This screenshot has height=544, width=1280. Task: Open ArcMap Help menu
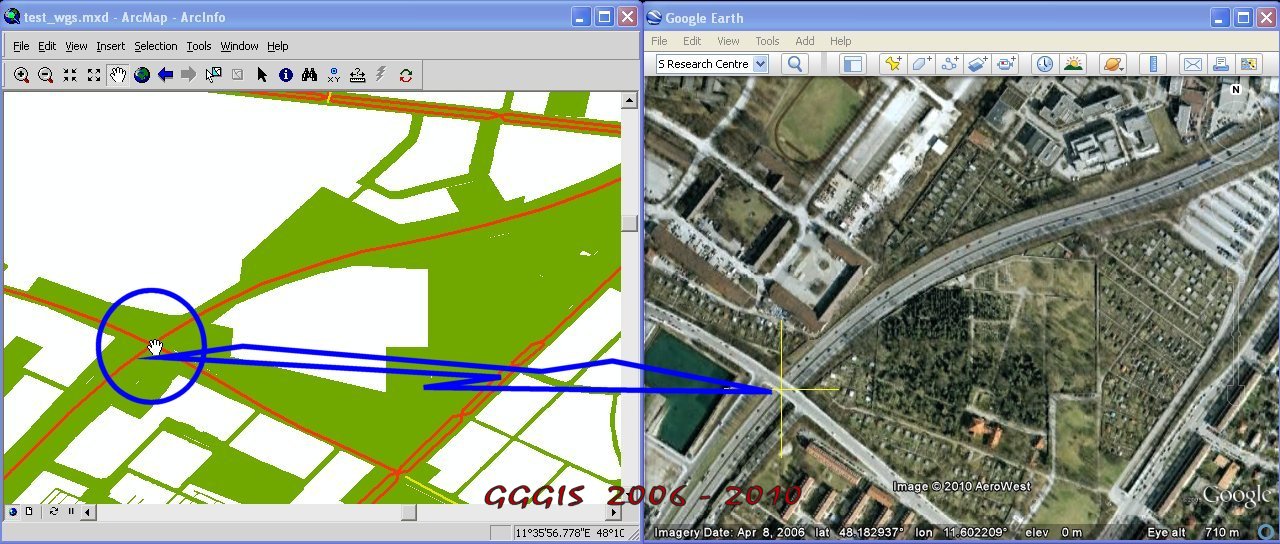pos(278,46)
